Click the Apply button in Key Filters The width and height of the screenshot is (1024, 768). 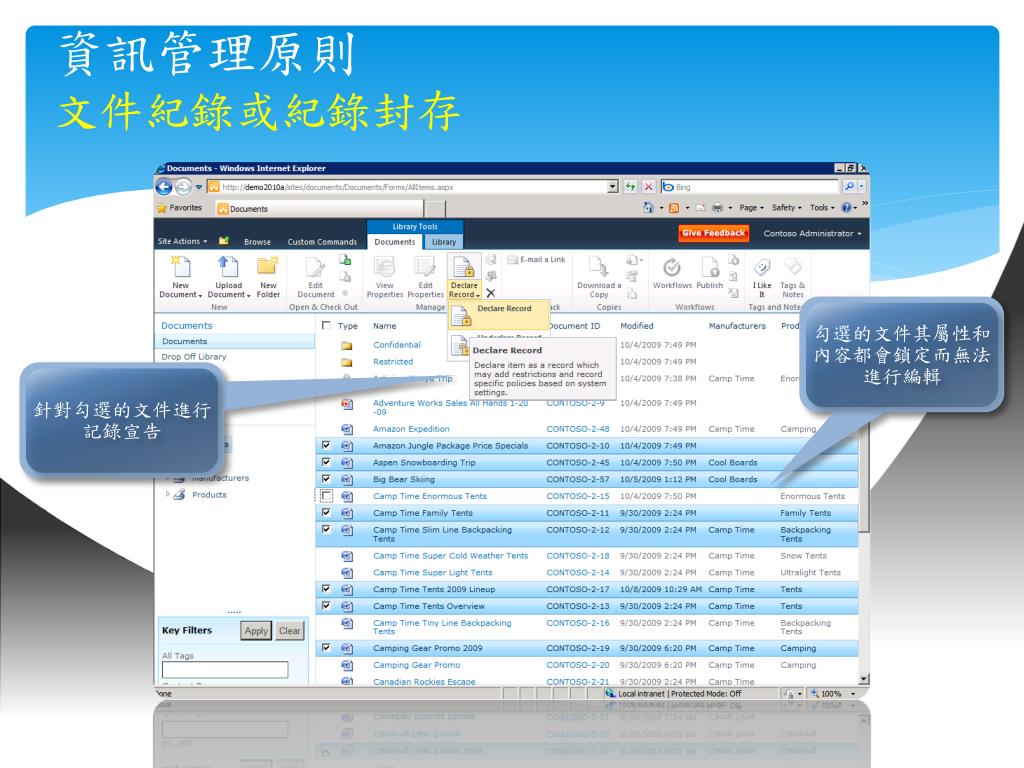(x=256, y=630)
